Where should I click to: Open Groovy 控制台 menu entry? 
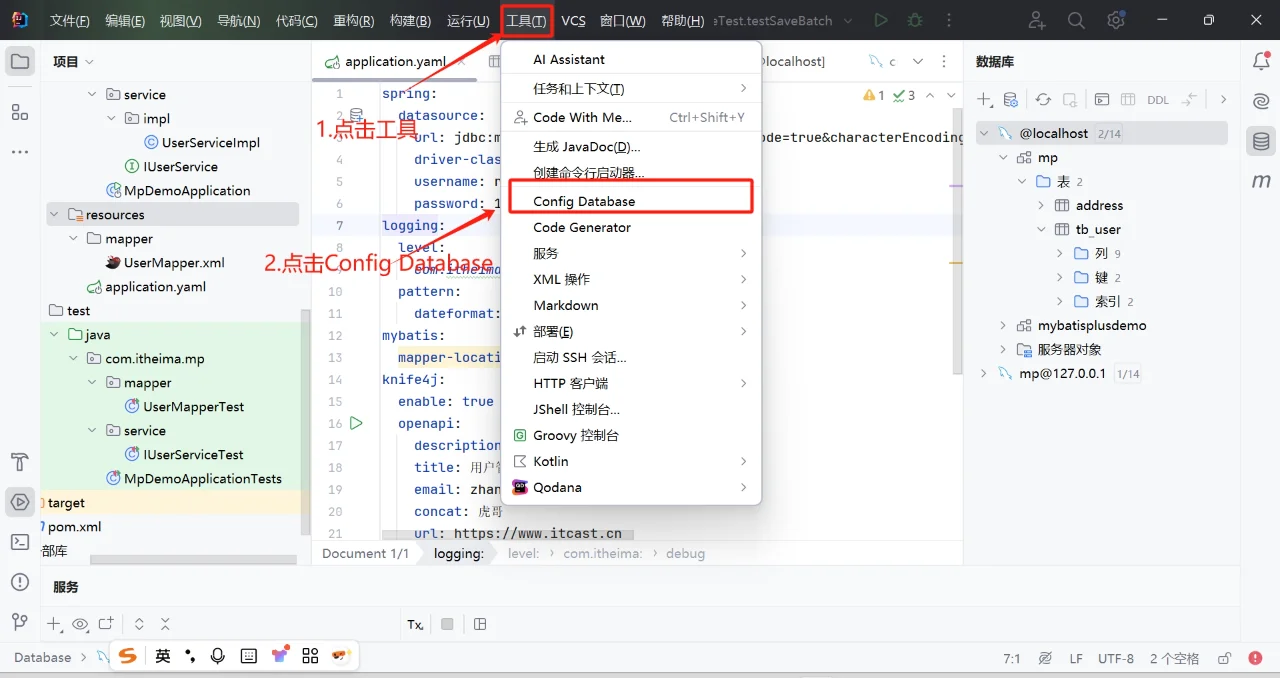631,435
